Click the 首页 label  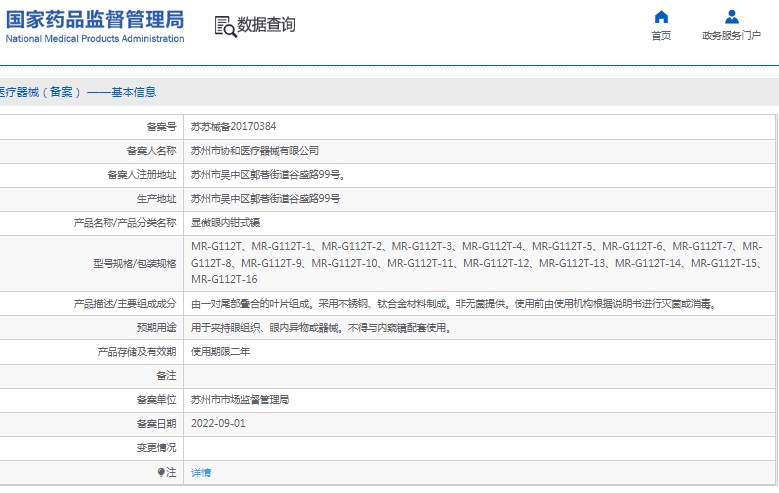click(x=661, y=35)
